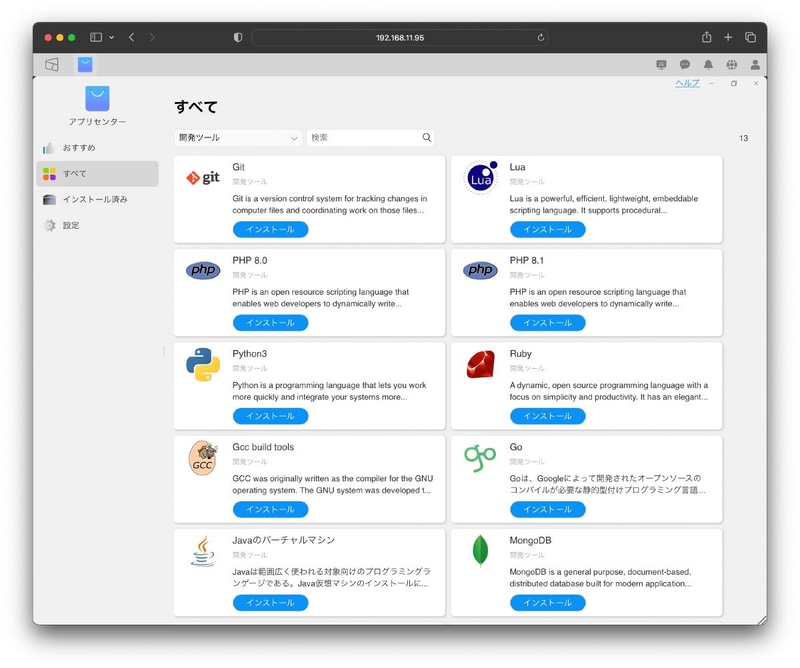This screenshot has width=800, height=668.
Task: Open the user account icon
Action: click(755, 65)
